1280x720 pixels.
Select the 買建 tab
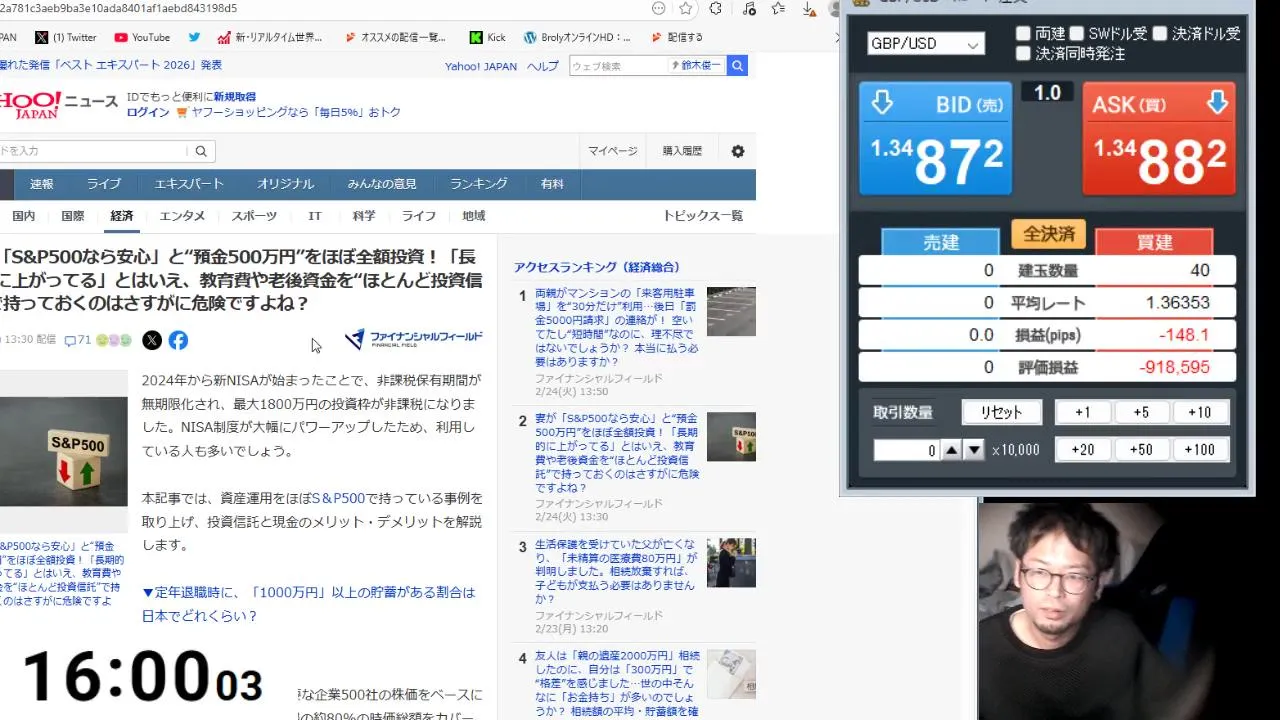[1154, 242]
